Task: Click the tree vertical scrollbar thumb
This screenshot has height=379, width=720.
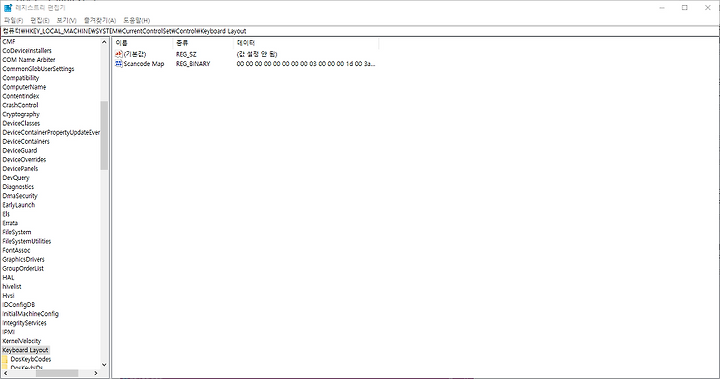Action: pos(104,136)
